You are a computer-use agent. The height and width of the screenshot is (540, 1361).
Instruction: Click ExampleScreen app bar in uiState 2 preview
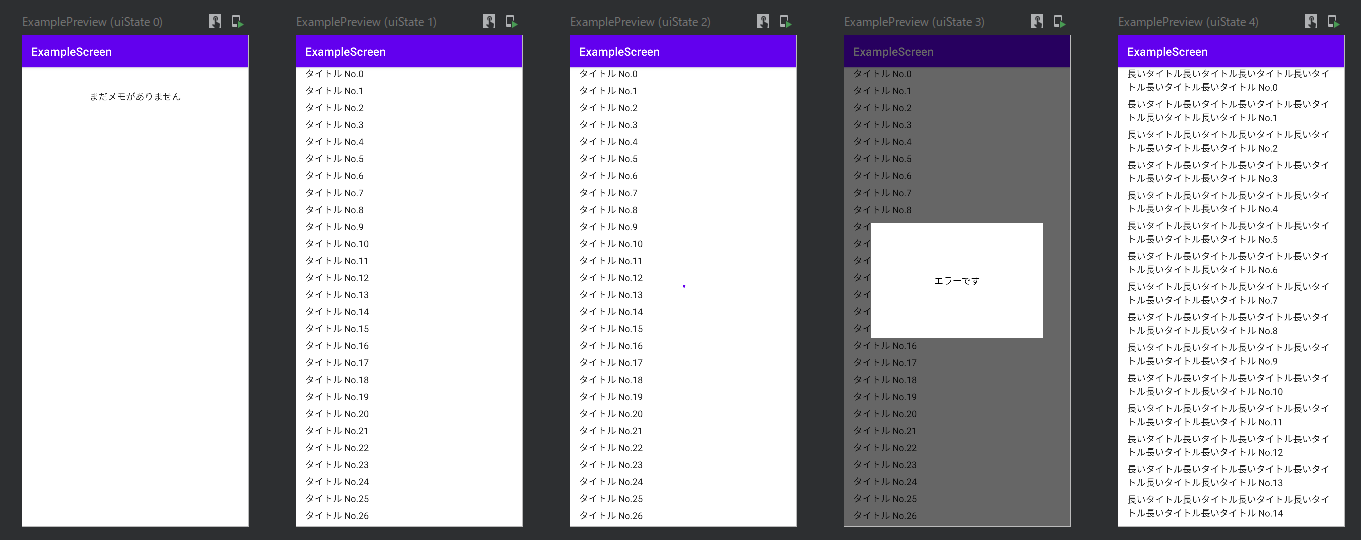[683, 52]
